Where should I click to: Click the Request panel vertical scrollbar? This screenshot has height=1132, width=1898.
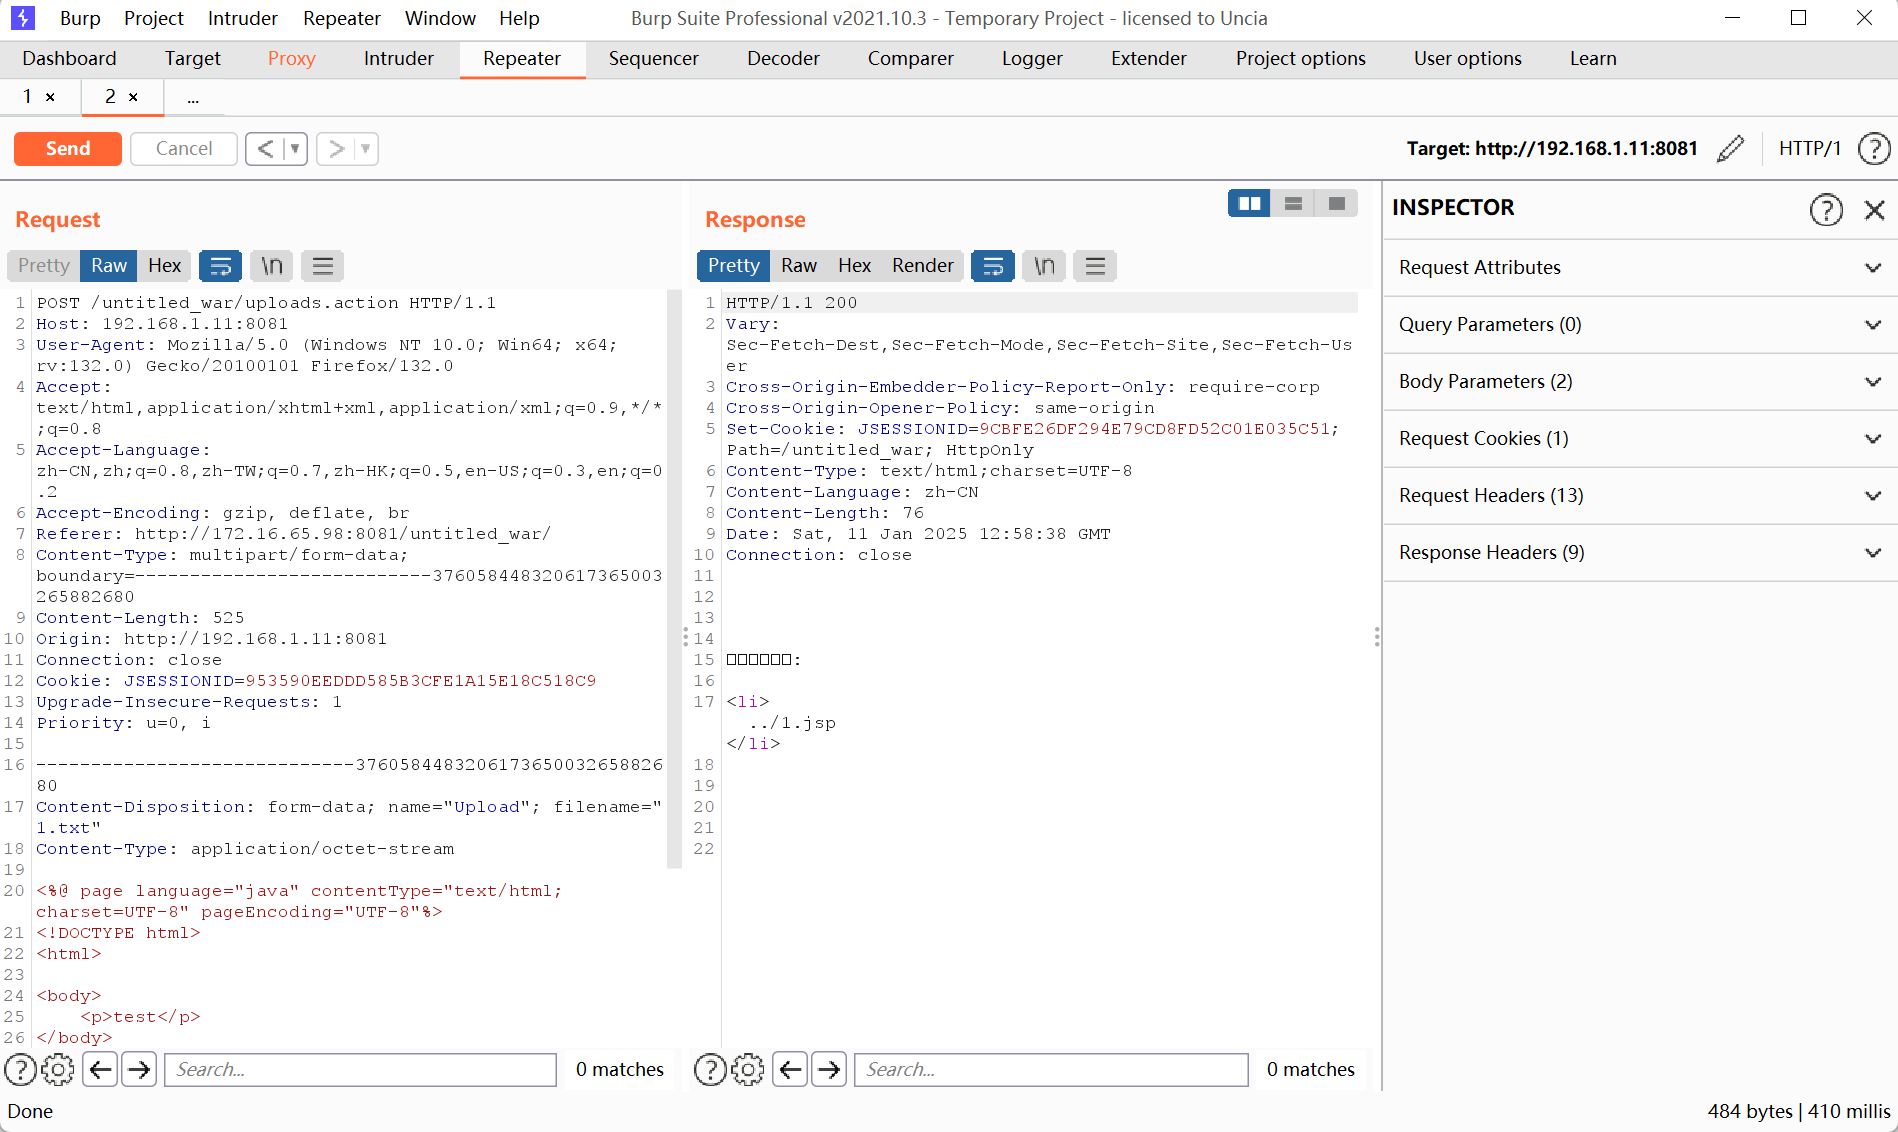(674, 580)
